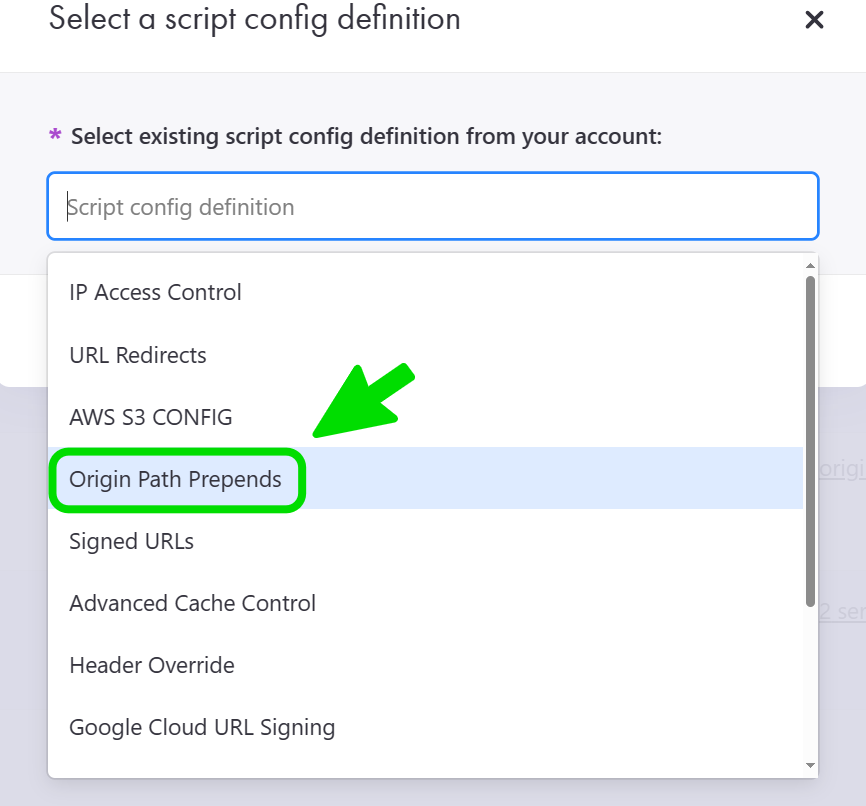Choose URL Redirects from the list

click(138, 355)
